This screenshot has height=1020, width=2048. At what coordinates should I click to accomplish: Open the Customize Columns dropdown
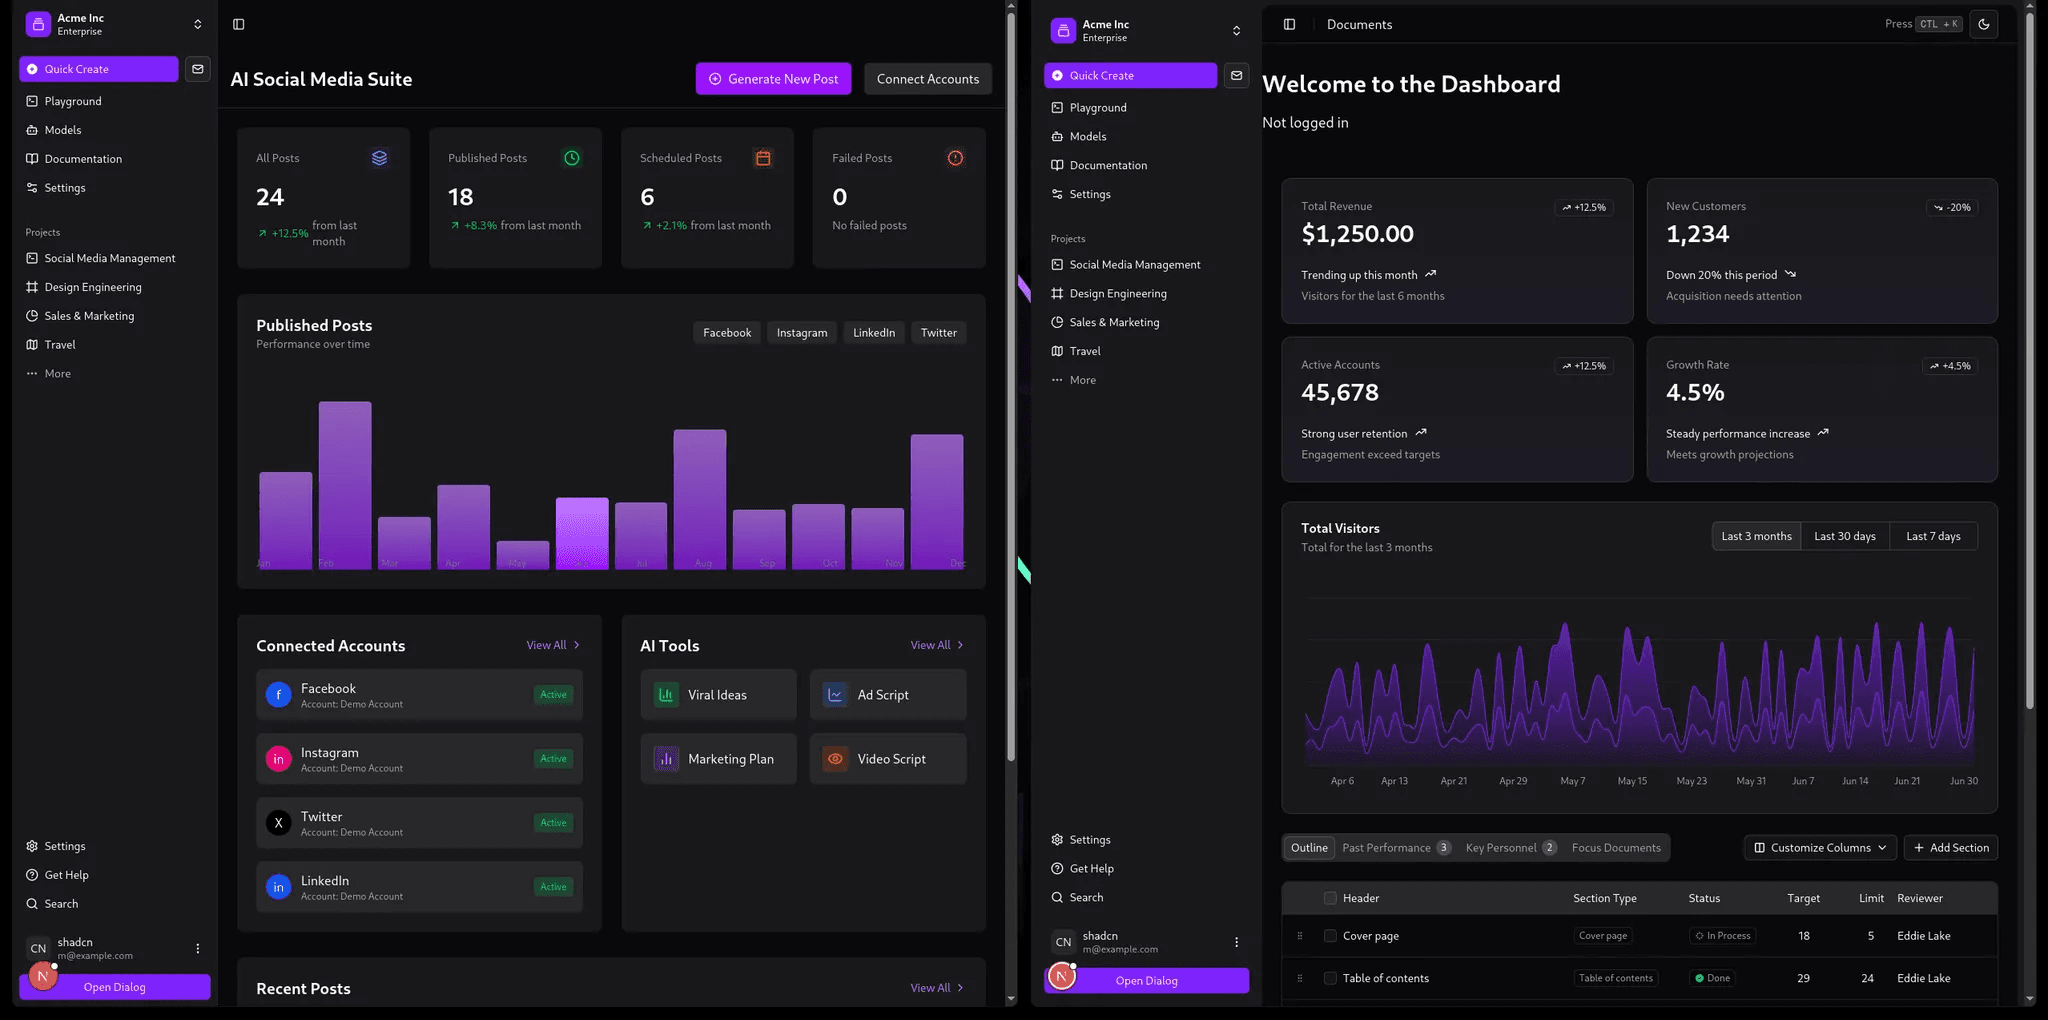click(x=1820, y=848)
